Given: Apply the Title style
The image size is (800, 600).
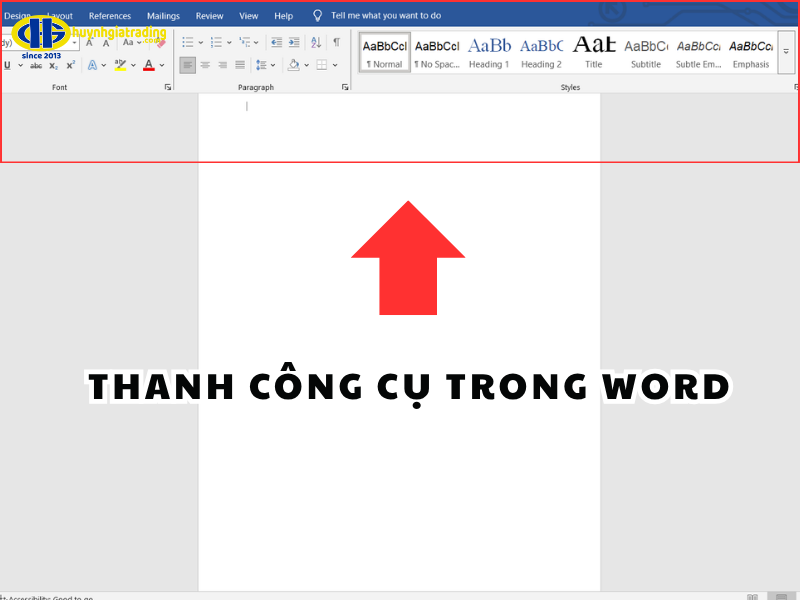Looking at the screenshot, I should pos(594,48).
